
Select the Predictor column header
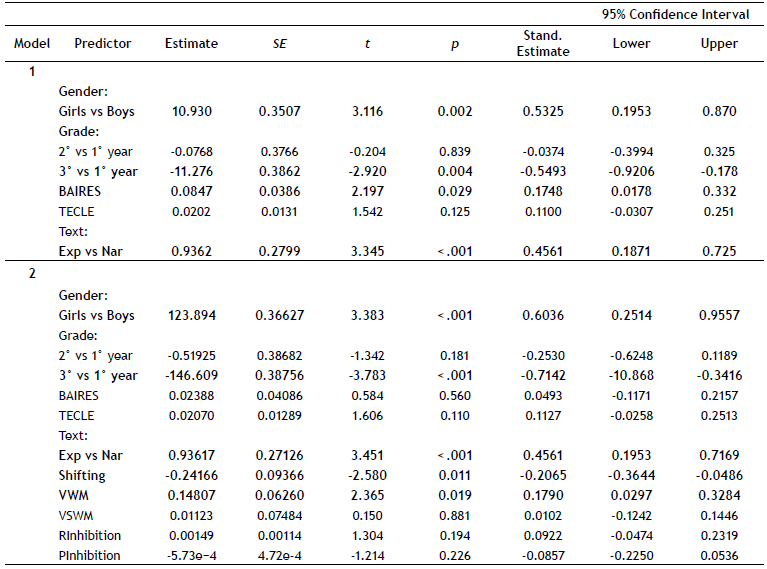pyautogui.click(x=102, y=44)
